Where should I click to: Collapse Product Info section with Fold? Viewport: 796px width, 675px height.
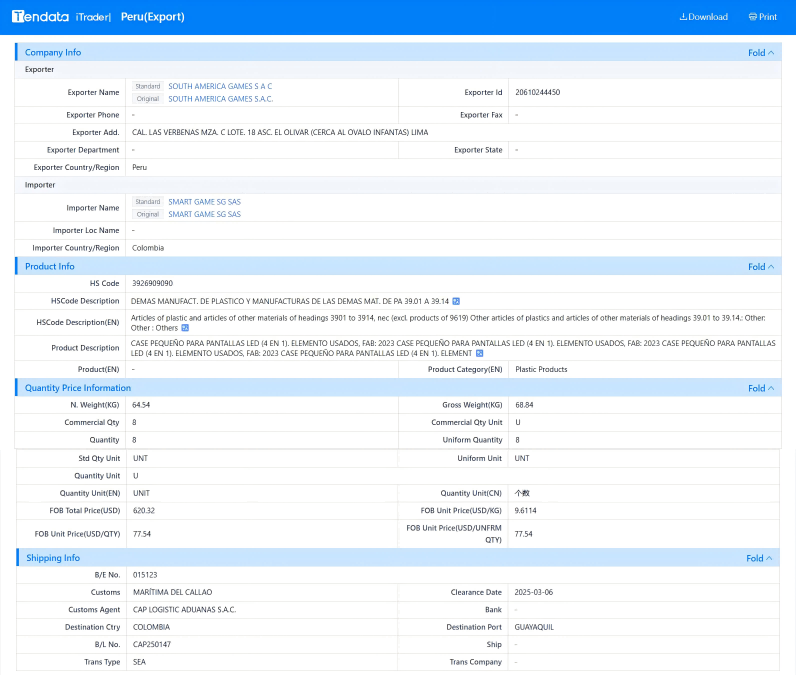(761, 267)
